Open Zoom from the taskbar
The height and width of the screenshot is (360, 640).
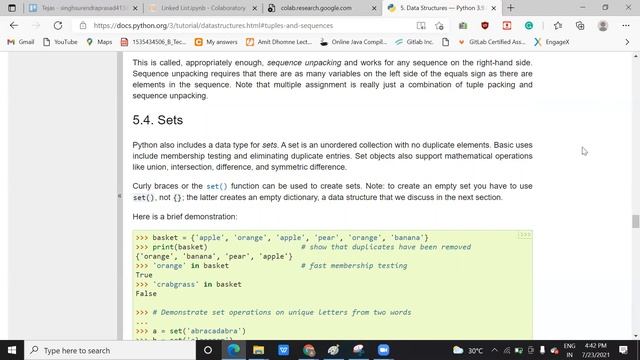coord(383,350)
